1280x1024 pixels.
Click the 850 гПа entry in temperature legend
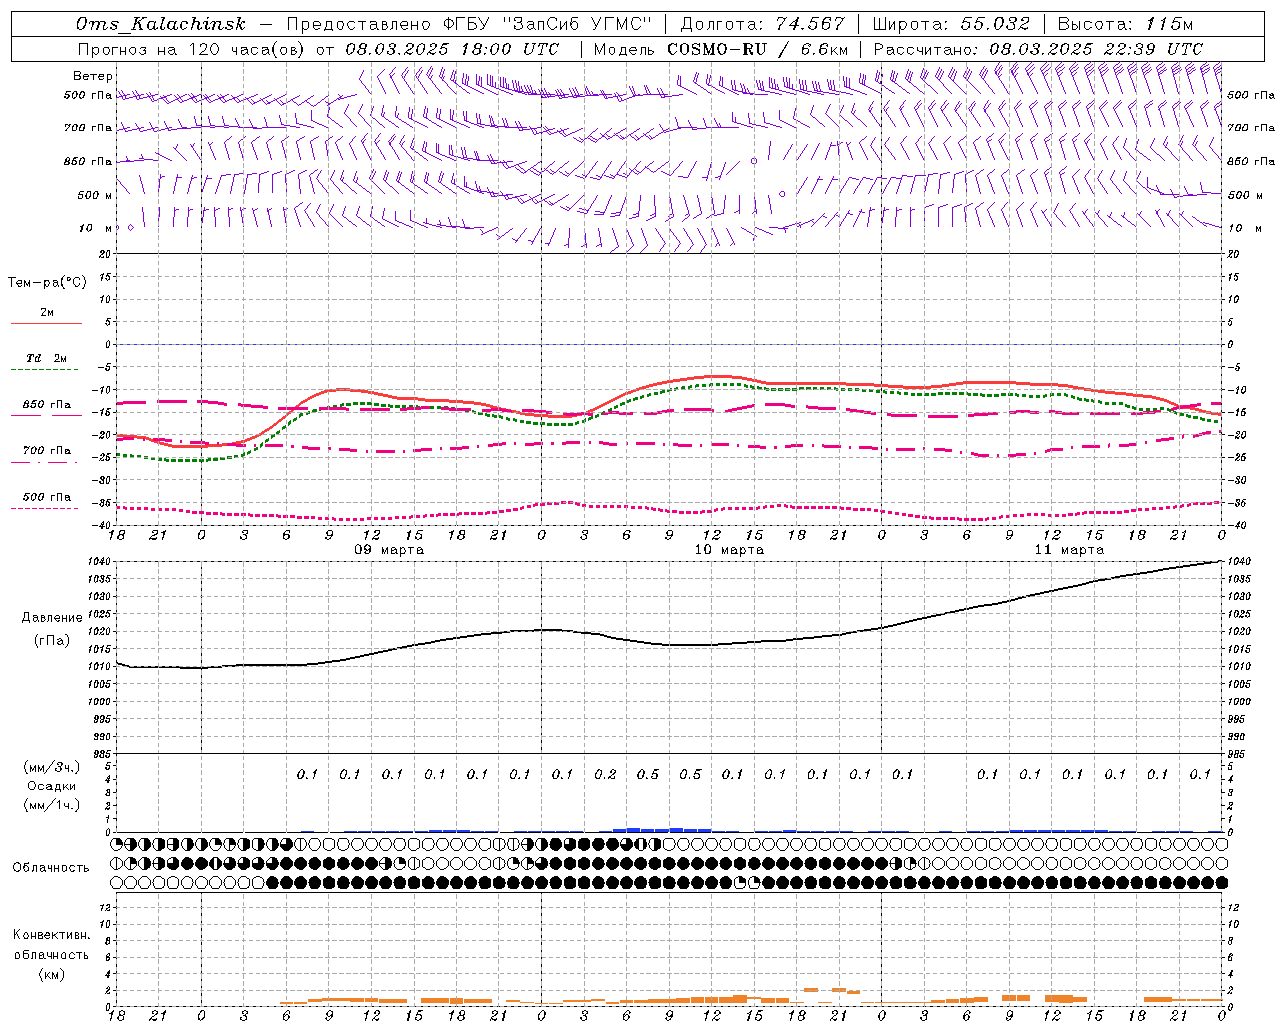point(47,405)
